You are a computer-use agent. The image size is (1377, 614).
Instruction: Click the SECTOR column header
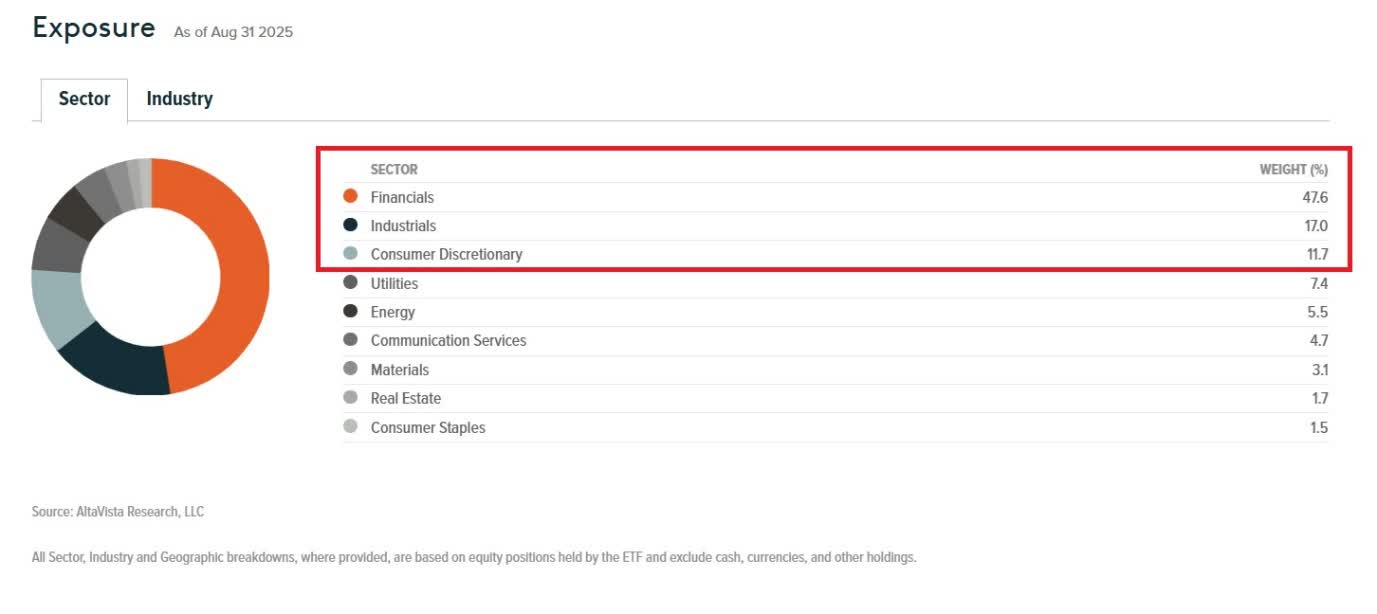tap(394, 170)
